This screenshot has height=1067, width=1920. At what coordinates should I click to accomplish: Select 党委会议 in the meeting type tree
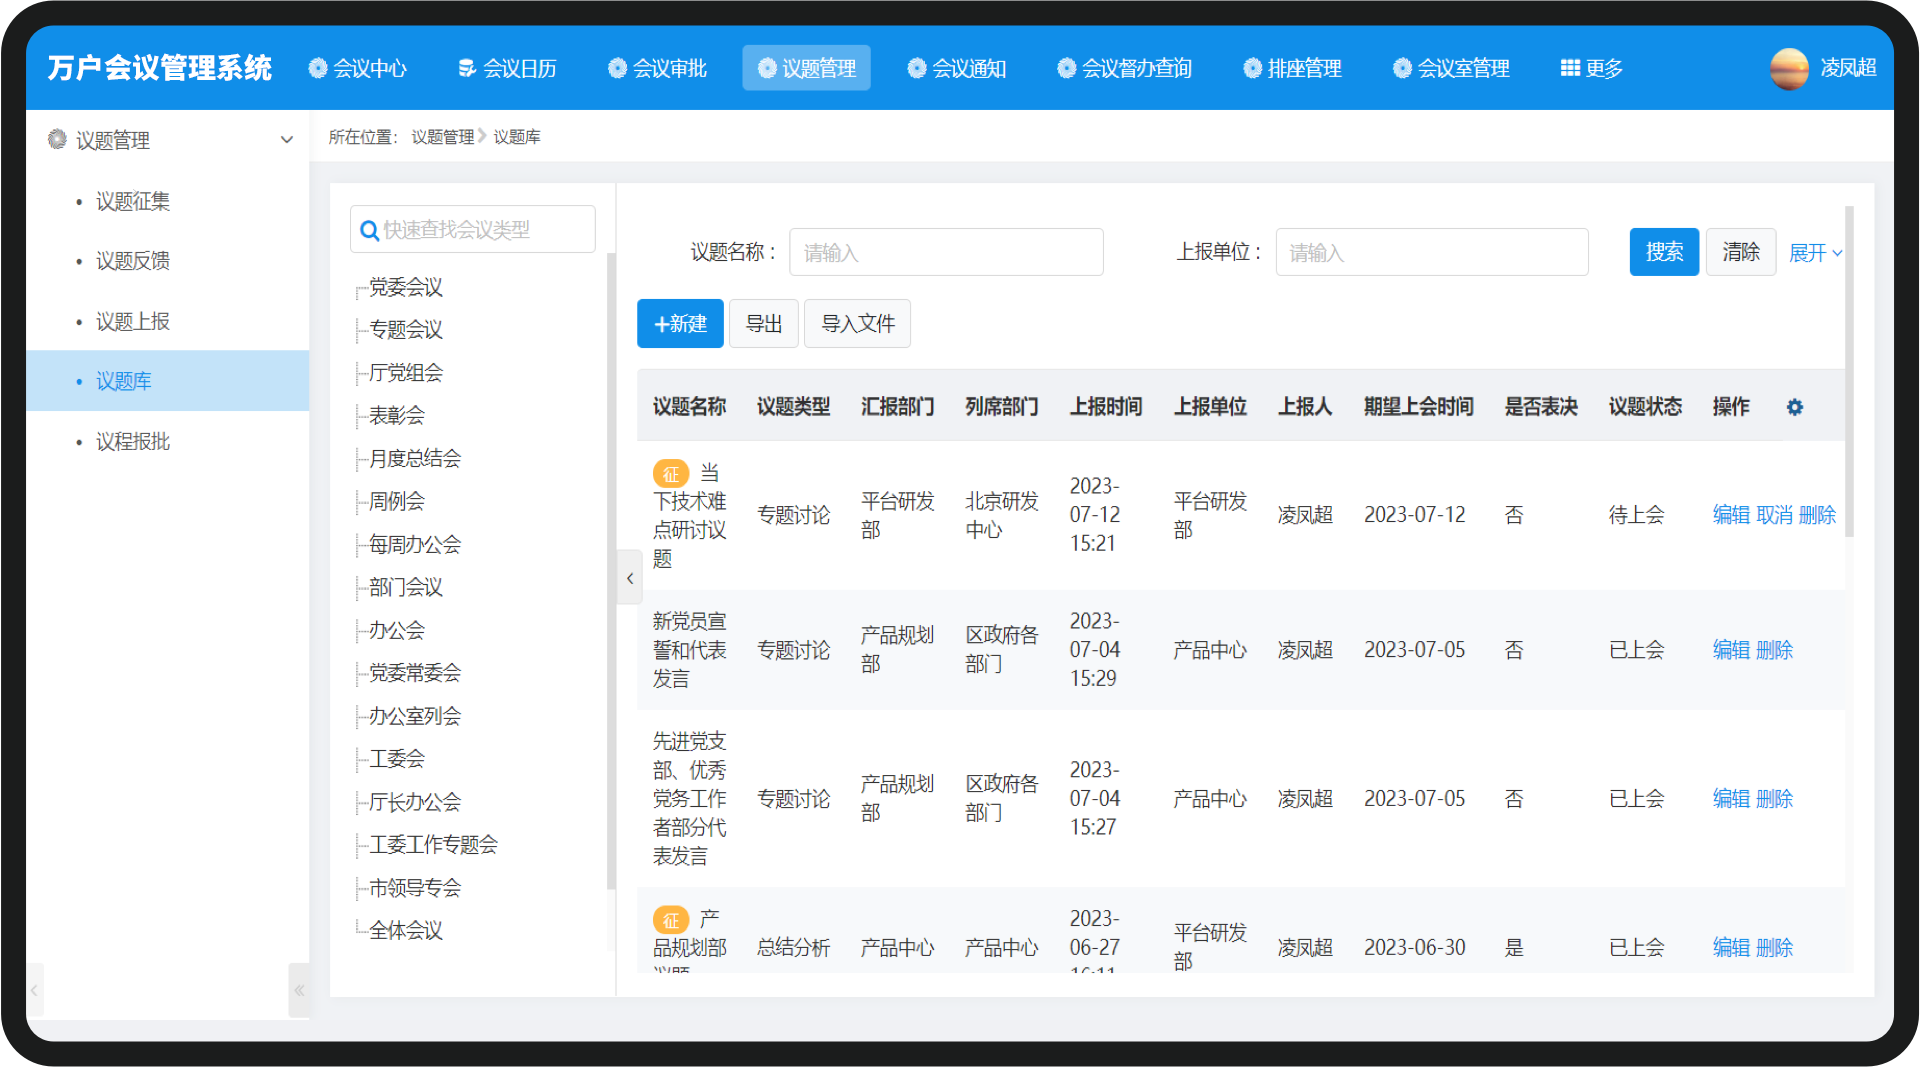pos(405,287)
